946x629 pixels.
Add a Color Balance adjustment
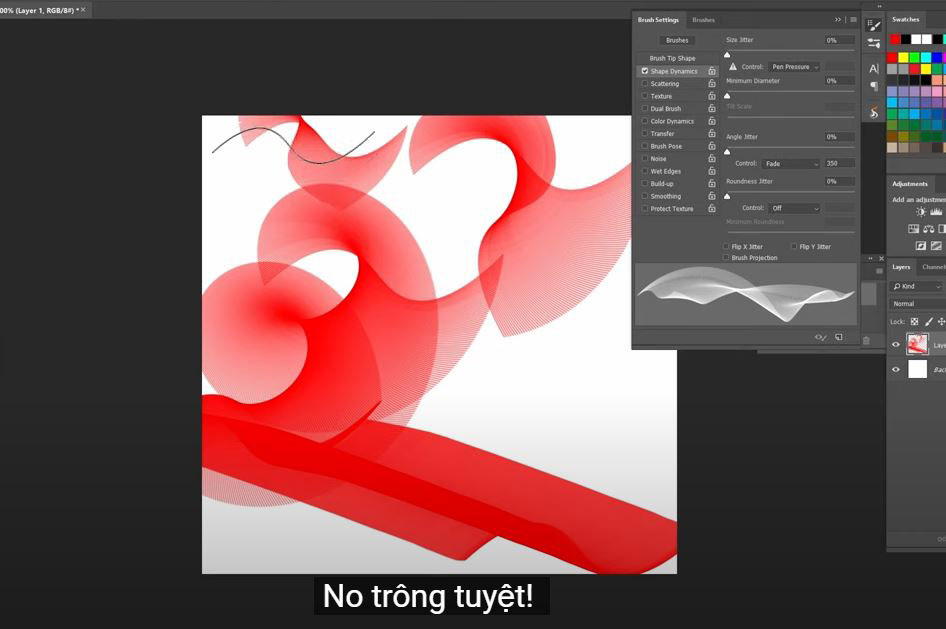[x=929, y=229]
